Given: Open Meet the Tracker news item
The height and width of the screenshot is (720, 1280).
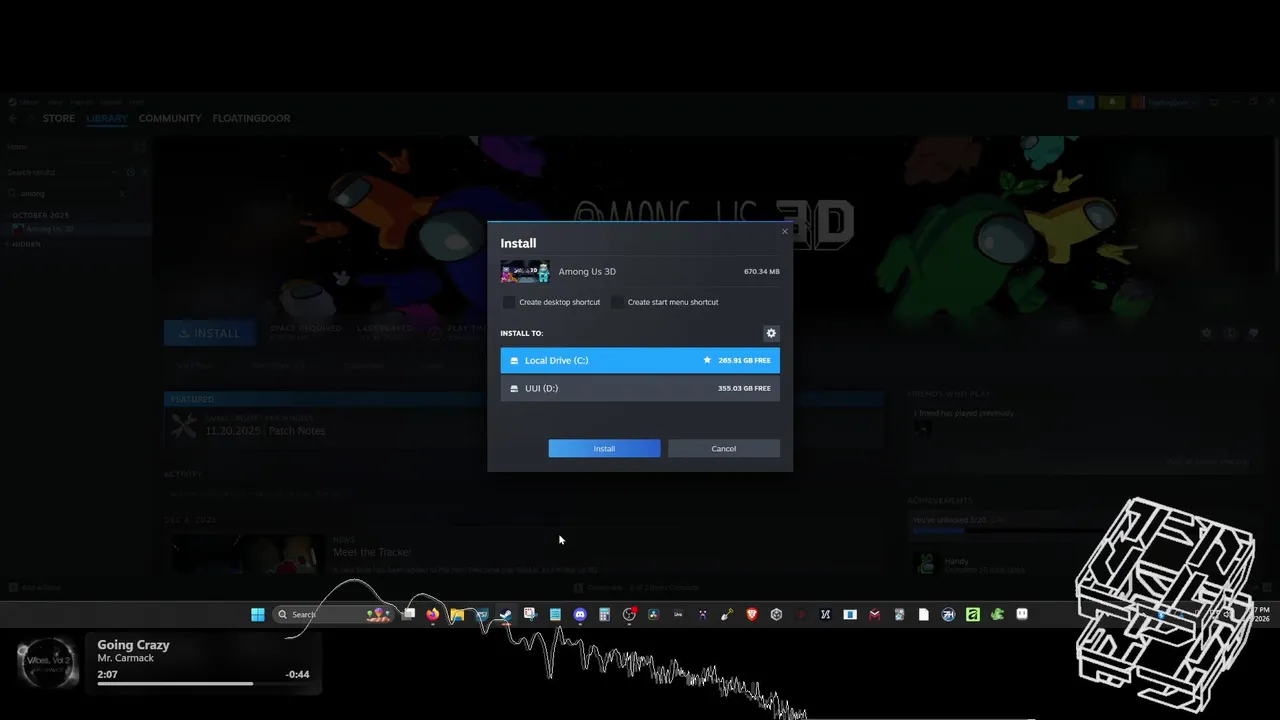Looking at the screenshot, I should coord(372,552).
